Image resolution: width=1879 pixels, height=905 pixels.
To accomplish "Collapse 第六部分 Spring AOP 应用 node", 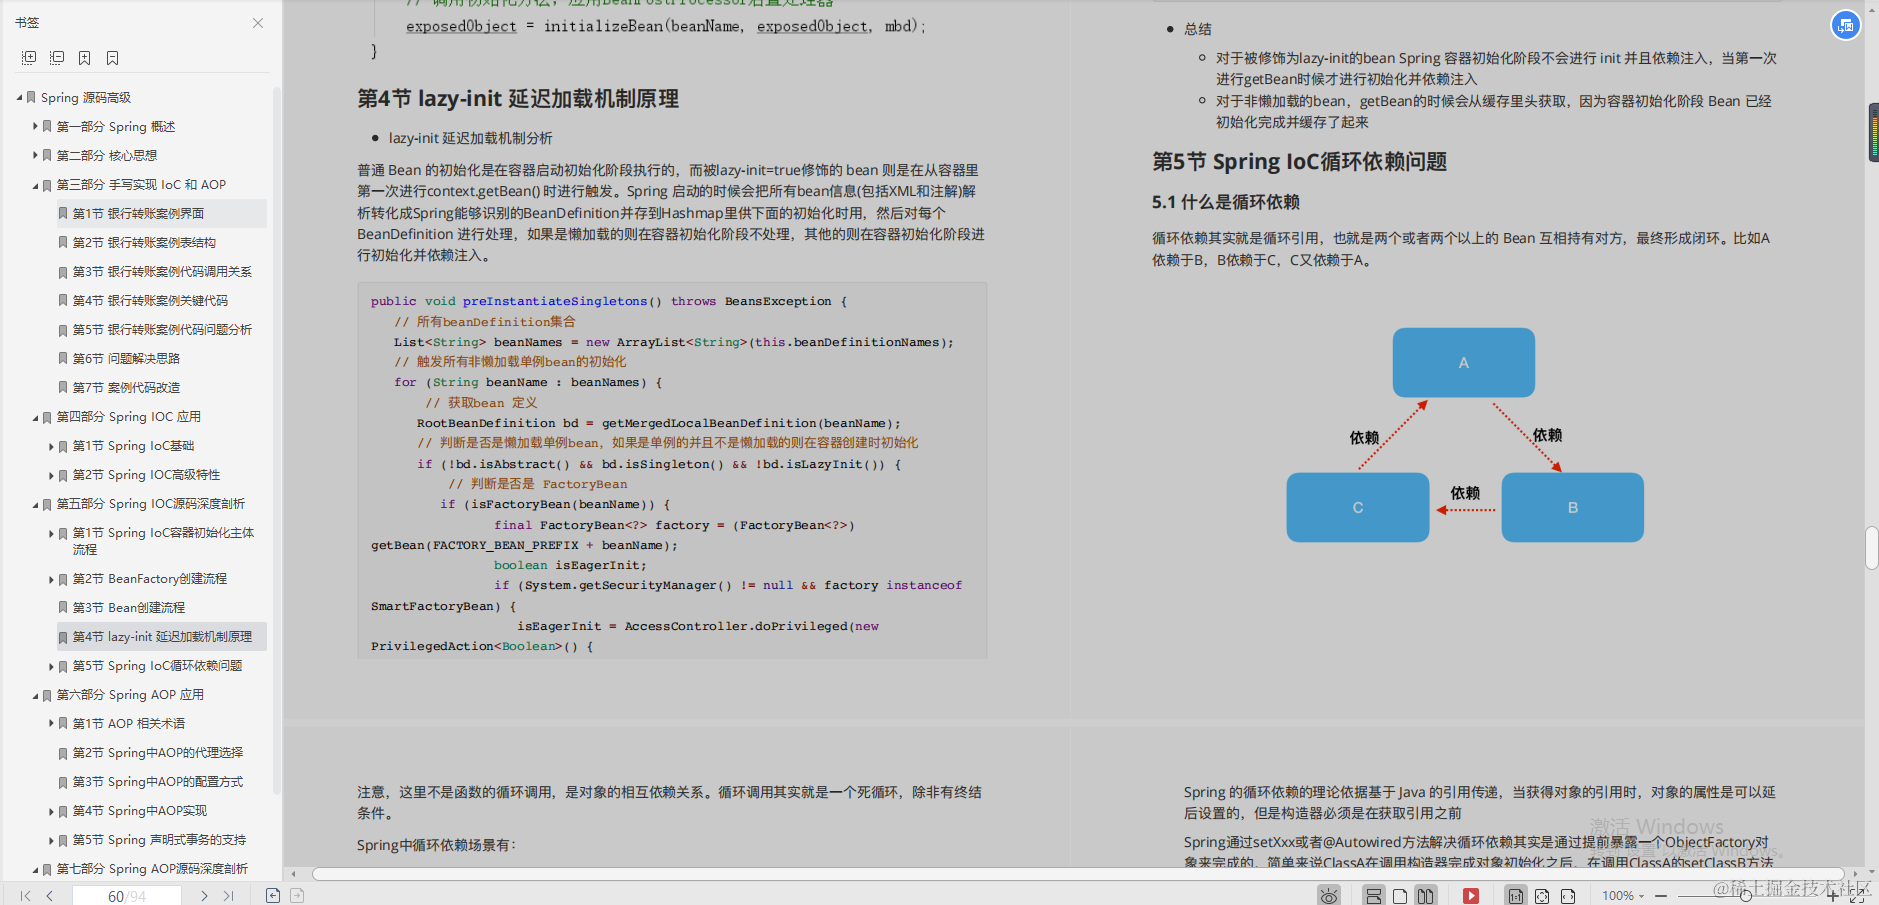I will (35, 696).
